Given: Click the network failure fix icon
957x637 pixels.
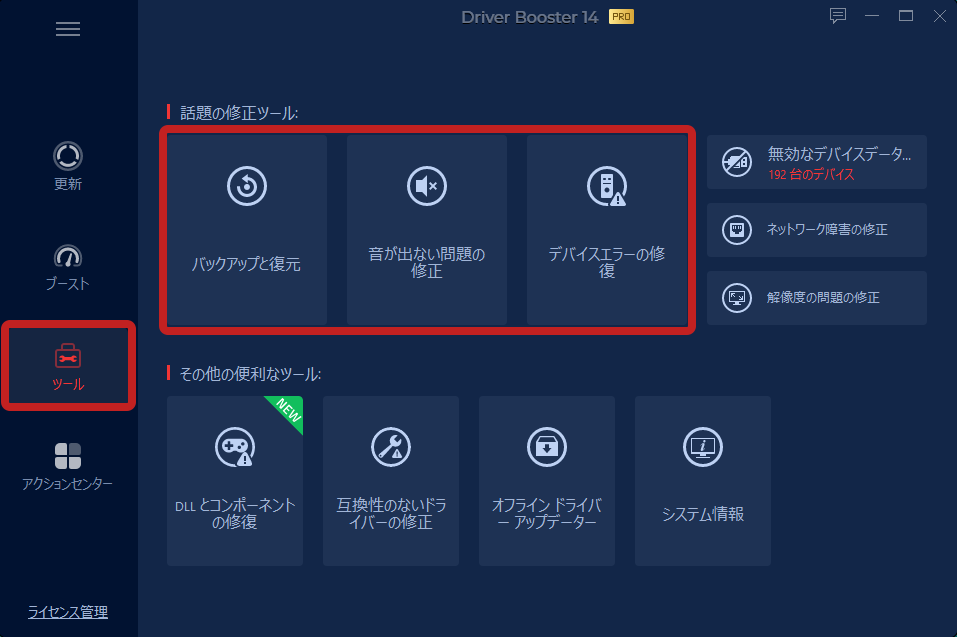Looking at the screenshot, I should 737,230.
